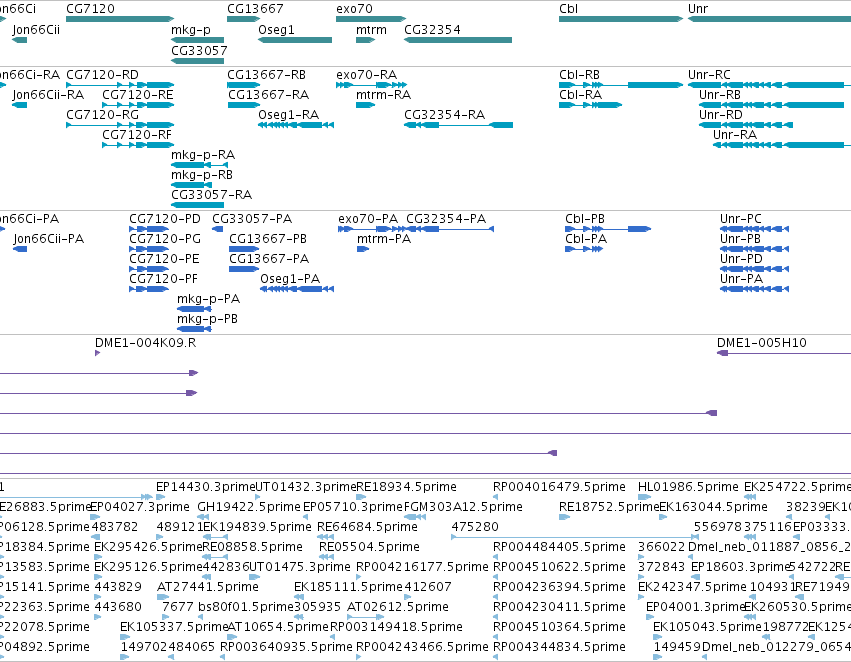This screenshot has height=662, width=851.
Task: Select protein CG7120-PG
Action: 149,249
